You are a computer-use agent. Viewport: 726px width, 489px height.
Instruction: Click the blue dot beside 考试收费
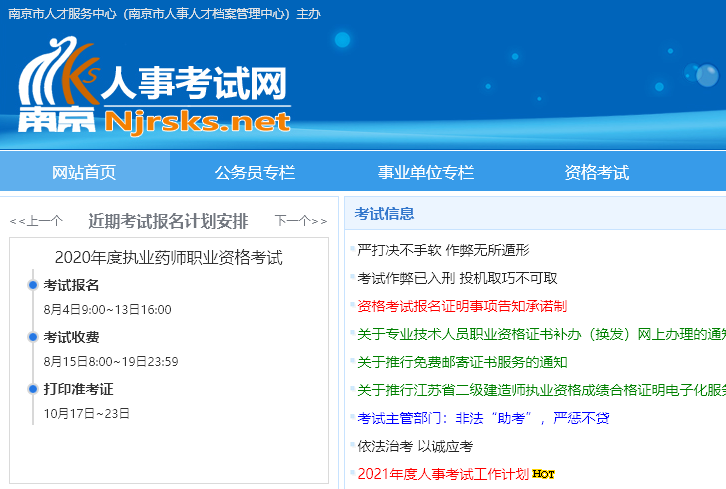33,337
